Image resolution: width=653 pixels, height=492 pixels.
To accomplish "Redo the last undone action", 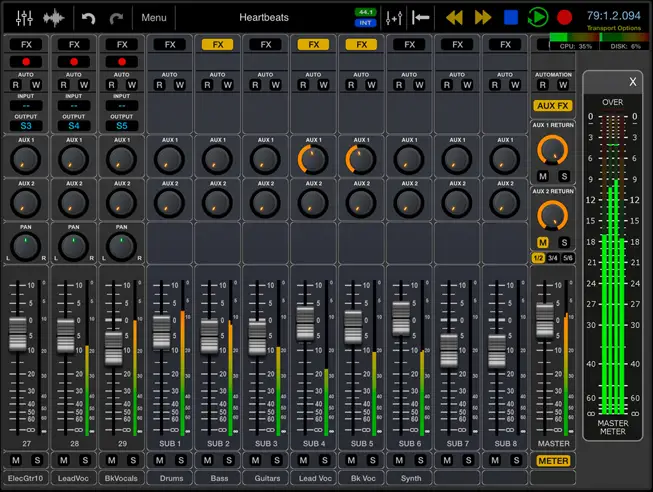I will click(x=116, y=18).
